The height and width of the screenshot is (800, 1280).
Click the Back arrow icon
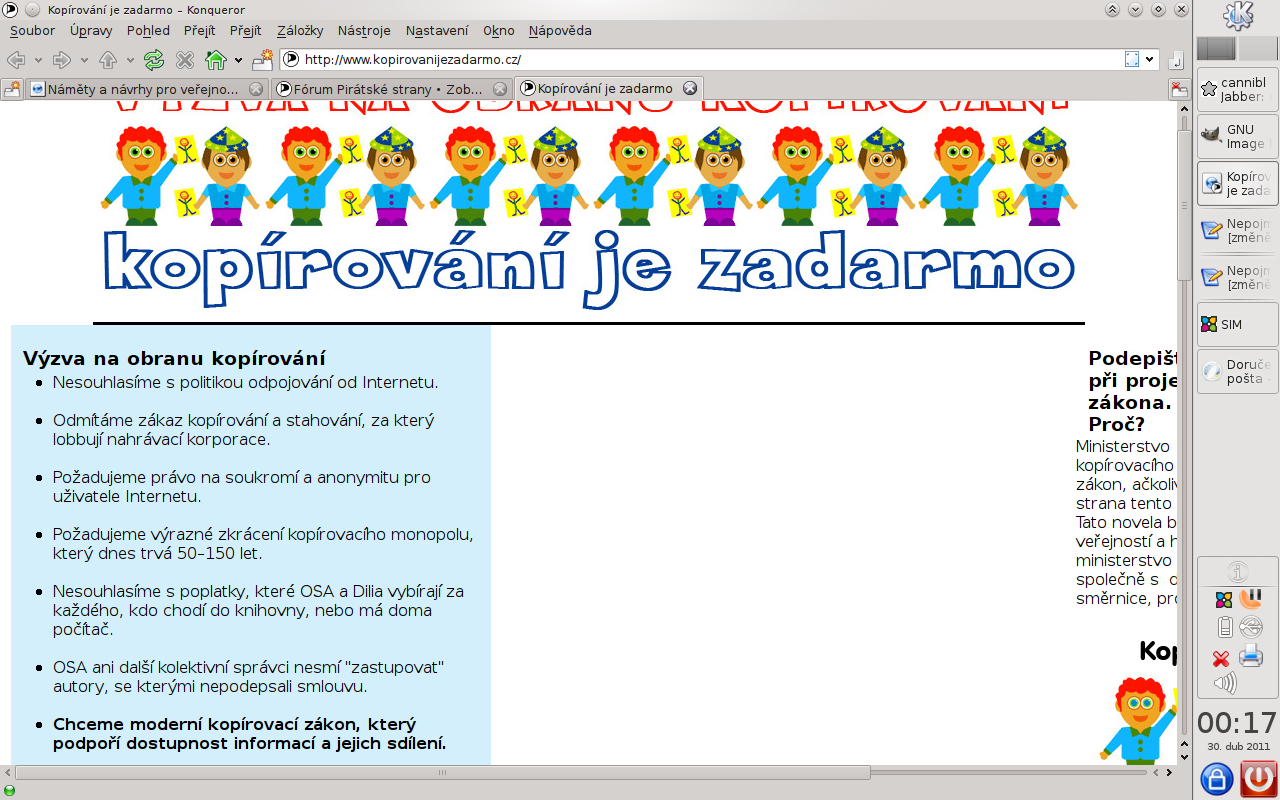(x=16, y=60)
